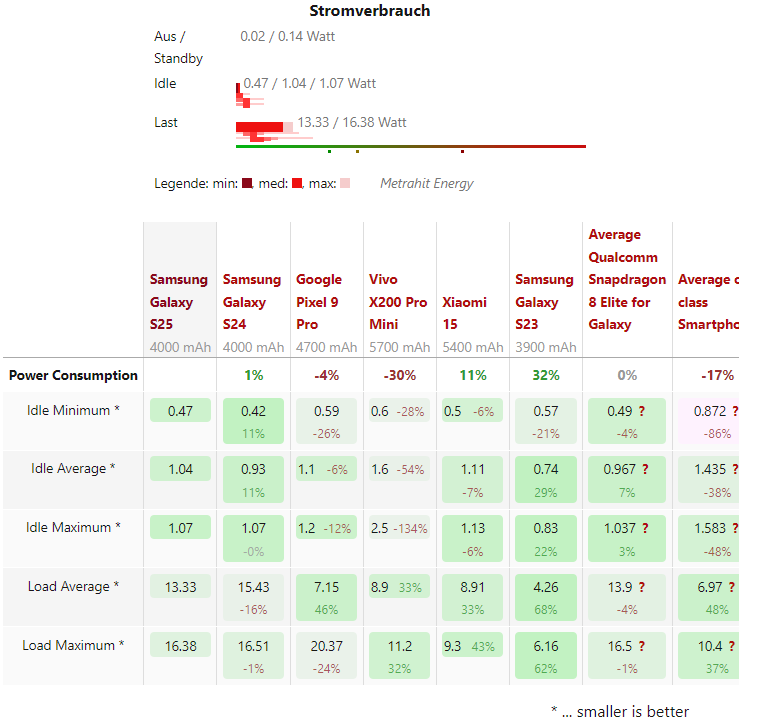Select the Stromverbrauch heading
770x723 pixels.
[x=370, y=11]
